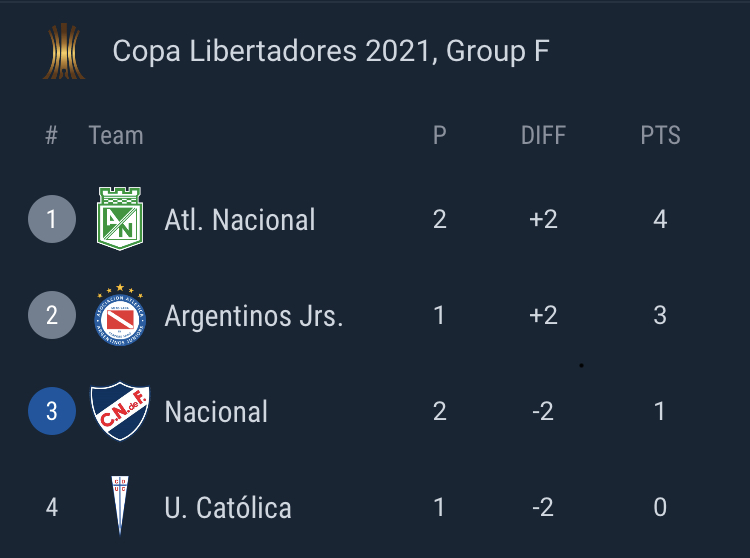750x558 pixels.
Task: Click the grey rank 2 circle
Action: tap(52, 315)
